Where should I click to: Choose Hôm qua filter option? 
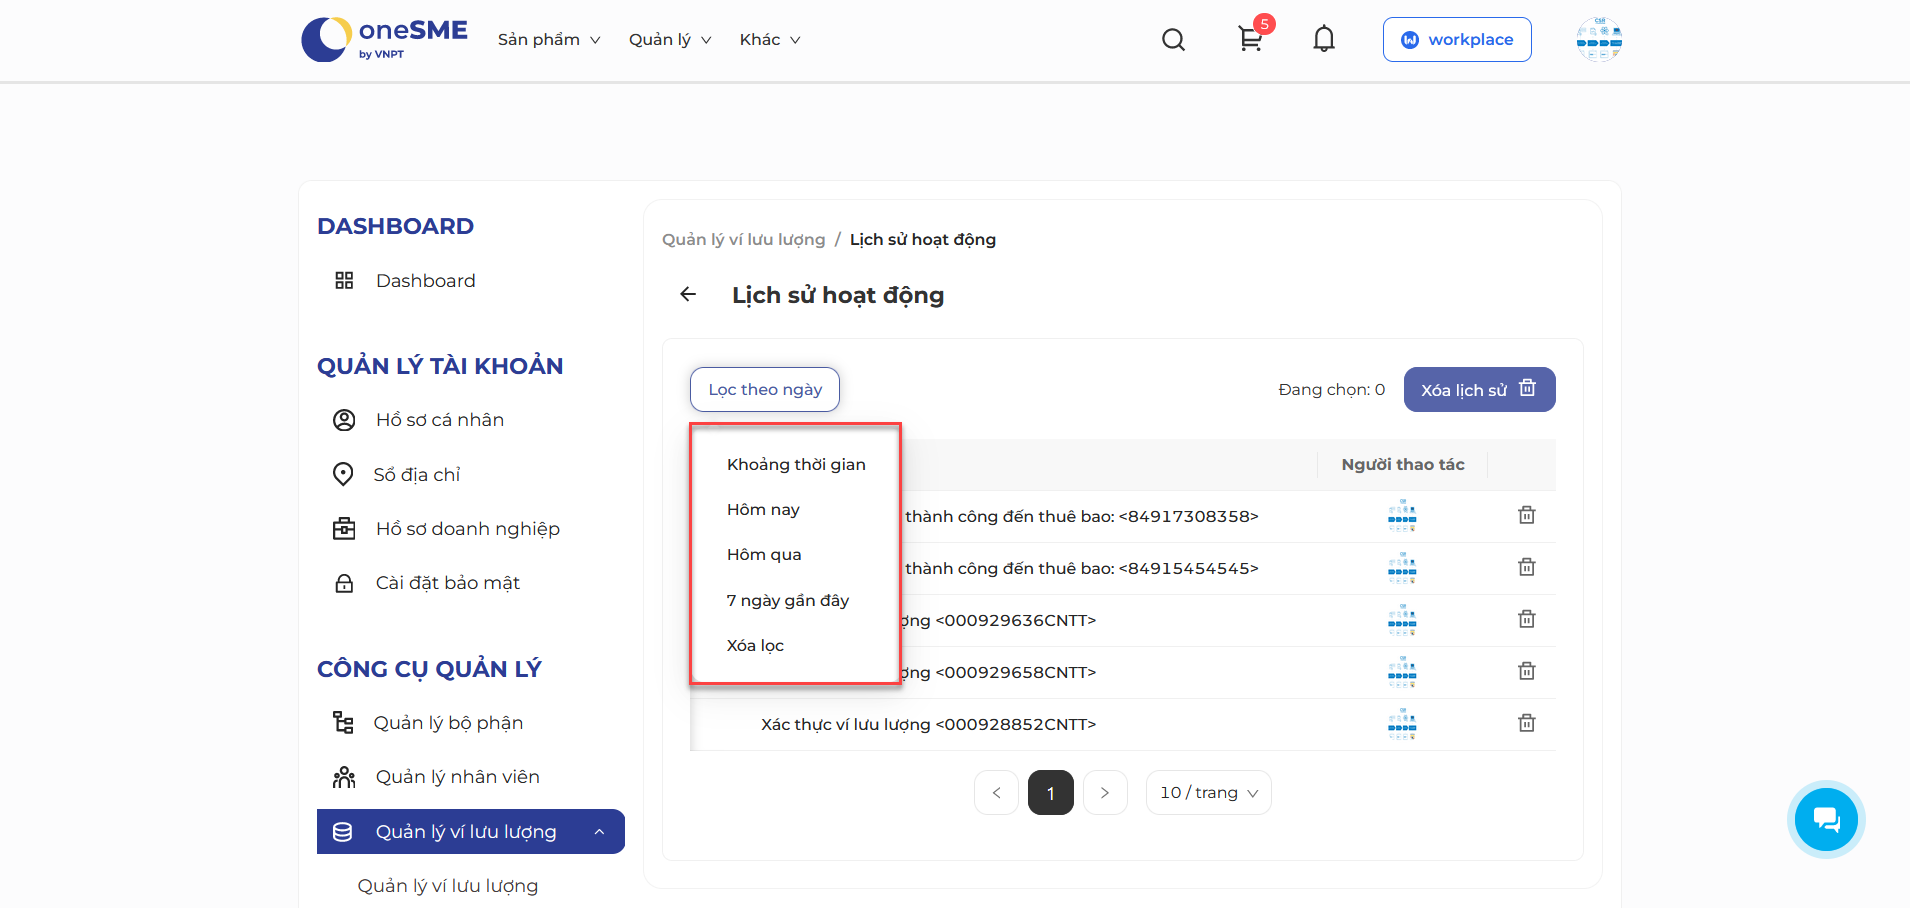(x=764, y=554)
